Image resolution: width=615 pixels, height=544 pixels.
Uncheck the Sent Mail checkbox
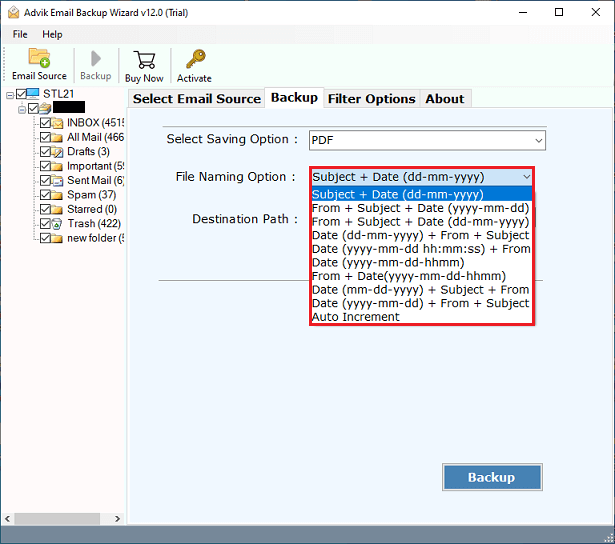[45, 180]
